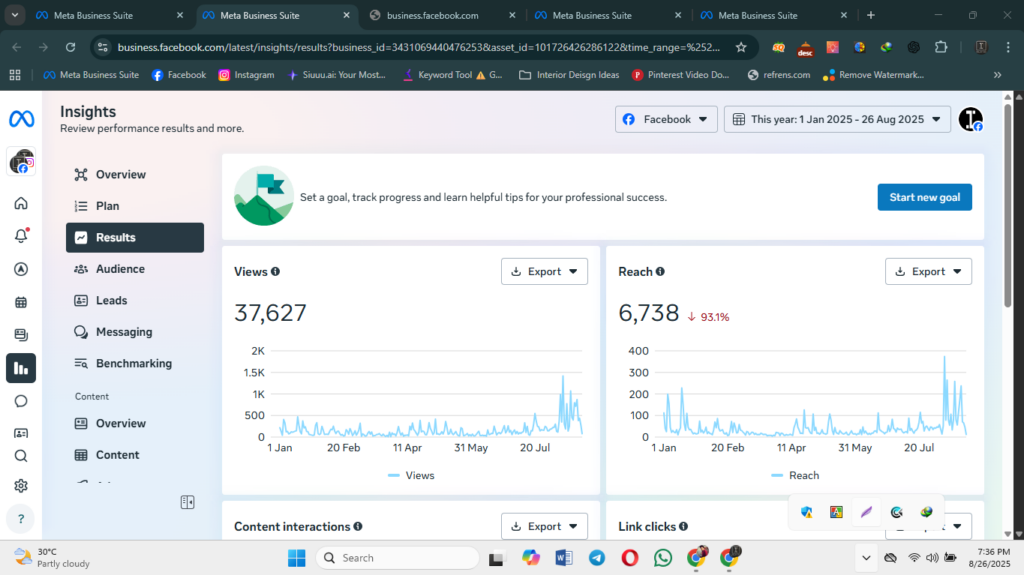Open the Instagram bookmark
Viewport: 1024px width, 575px height.
click(246, 75)
